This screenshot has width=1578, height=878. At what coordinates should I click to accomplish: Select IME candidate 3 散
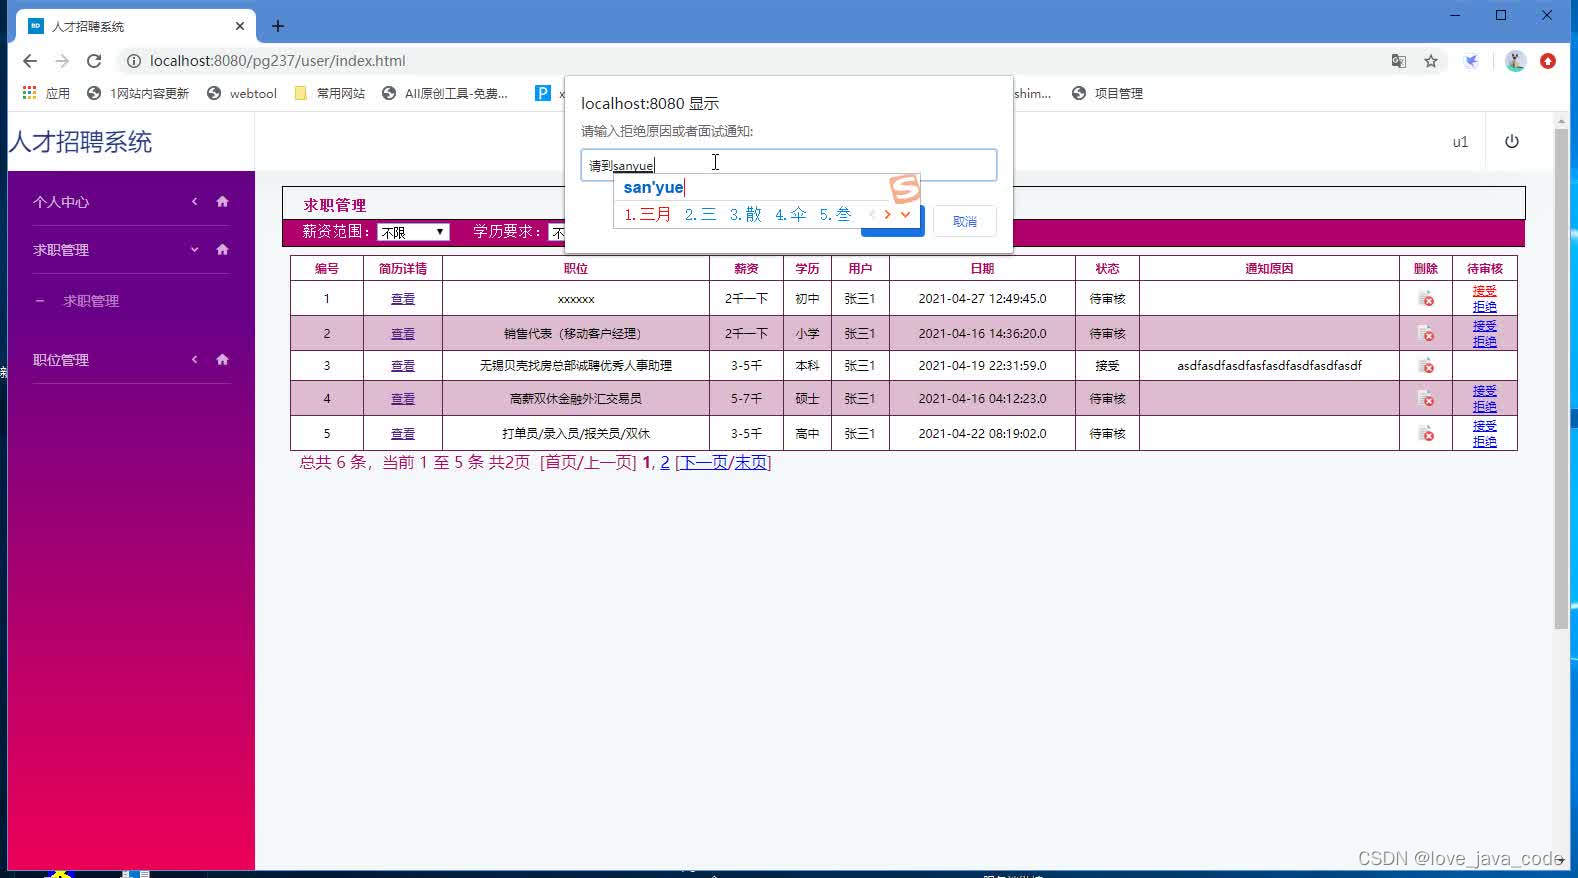click(745, 214)
